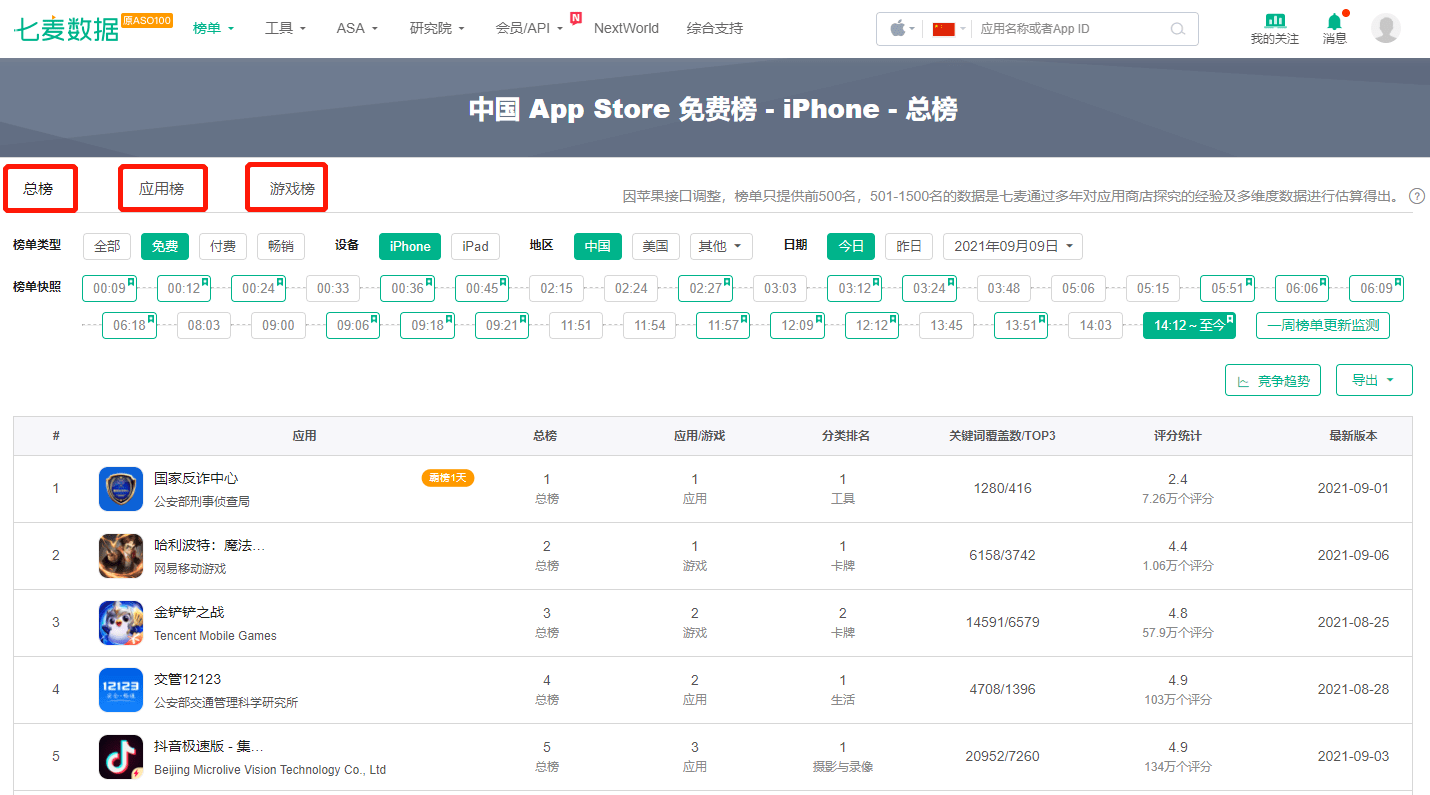Expand the ASA navigation dropdown
This screenshot has height=795, width=1430.
(358, 28)
